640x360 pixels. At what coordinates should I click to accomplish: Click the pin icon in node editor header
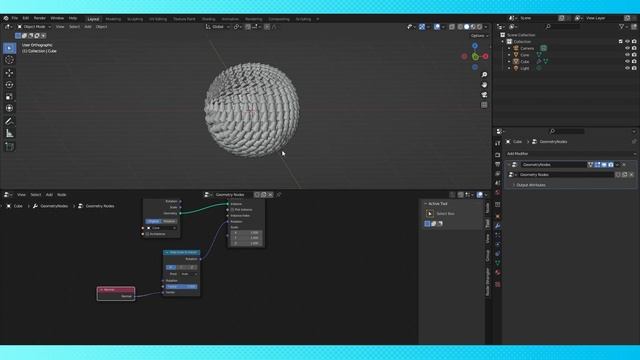tap(279, 195)
